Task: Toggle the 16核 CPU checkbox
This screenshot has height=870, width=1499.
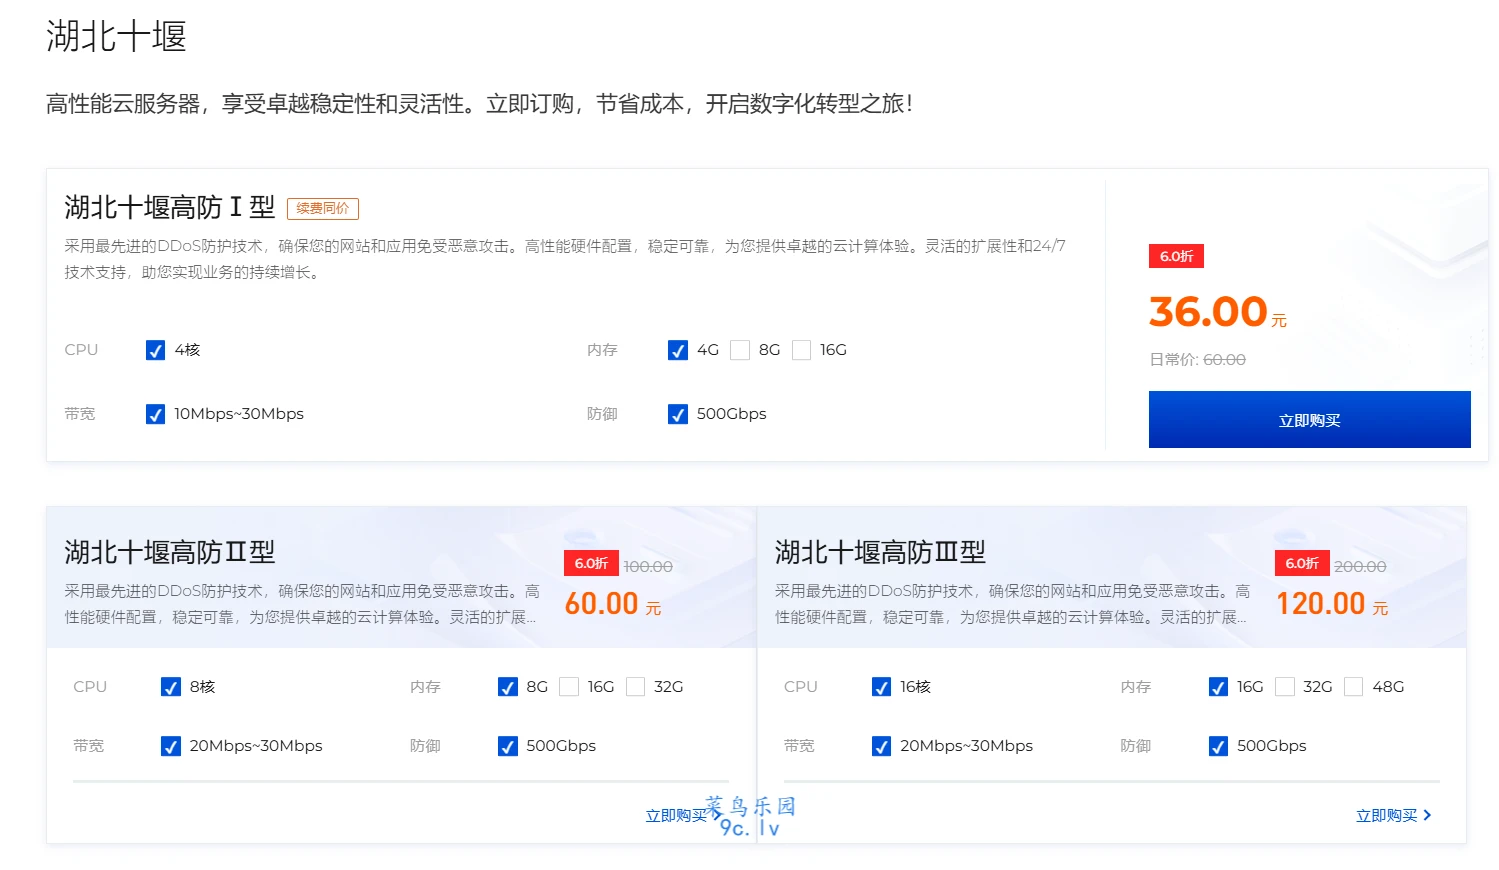Action: [x=881, y=687]
